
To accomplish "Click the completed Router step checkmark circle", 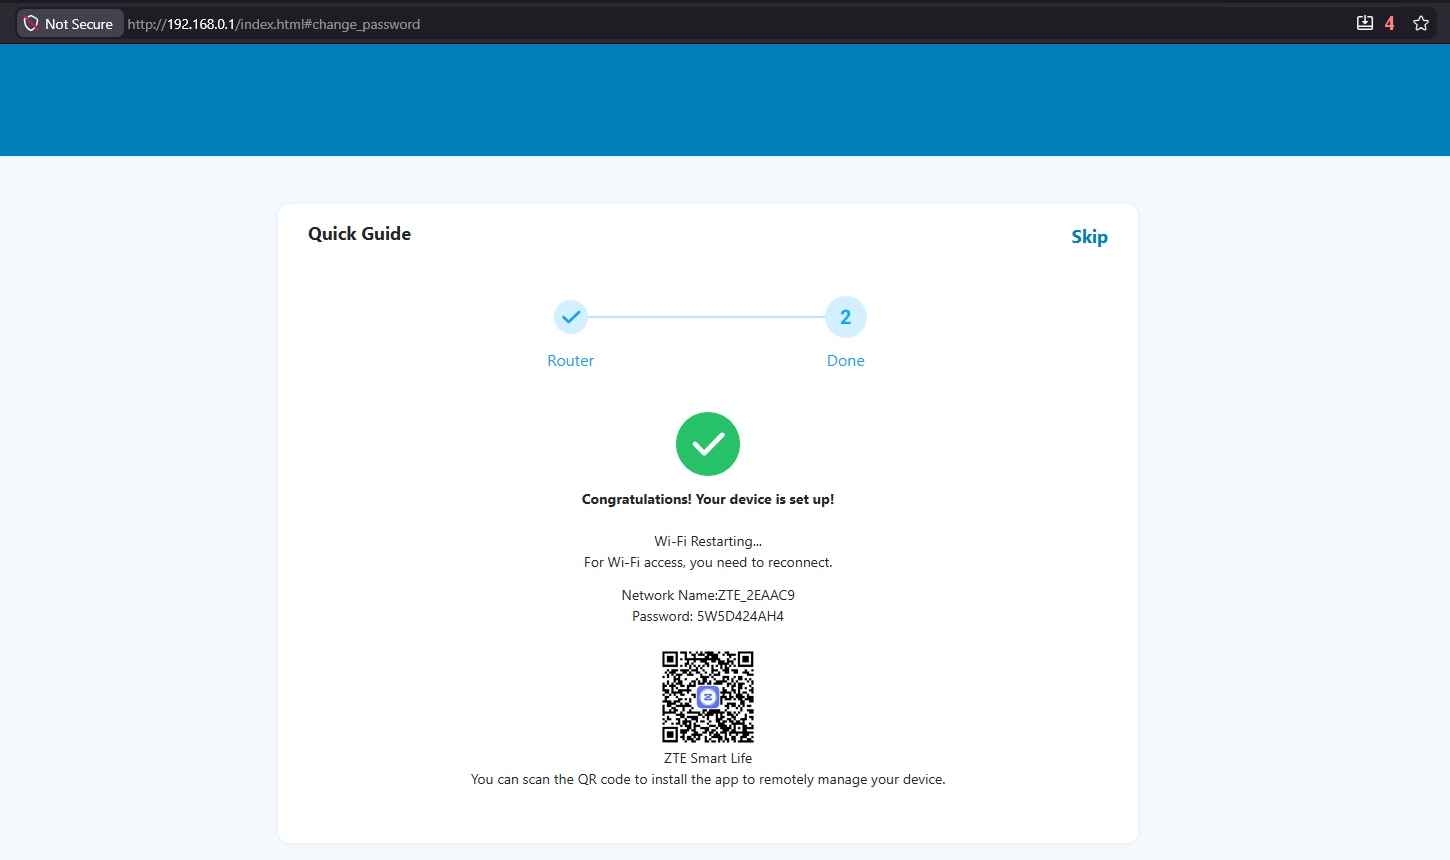I will (571, 317).
